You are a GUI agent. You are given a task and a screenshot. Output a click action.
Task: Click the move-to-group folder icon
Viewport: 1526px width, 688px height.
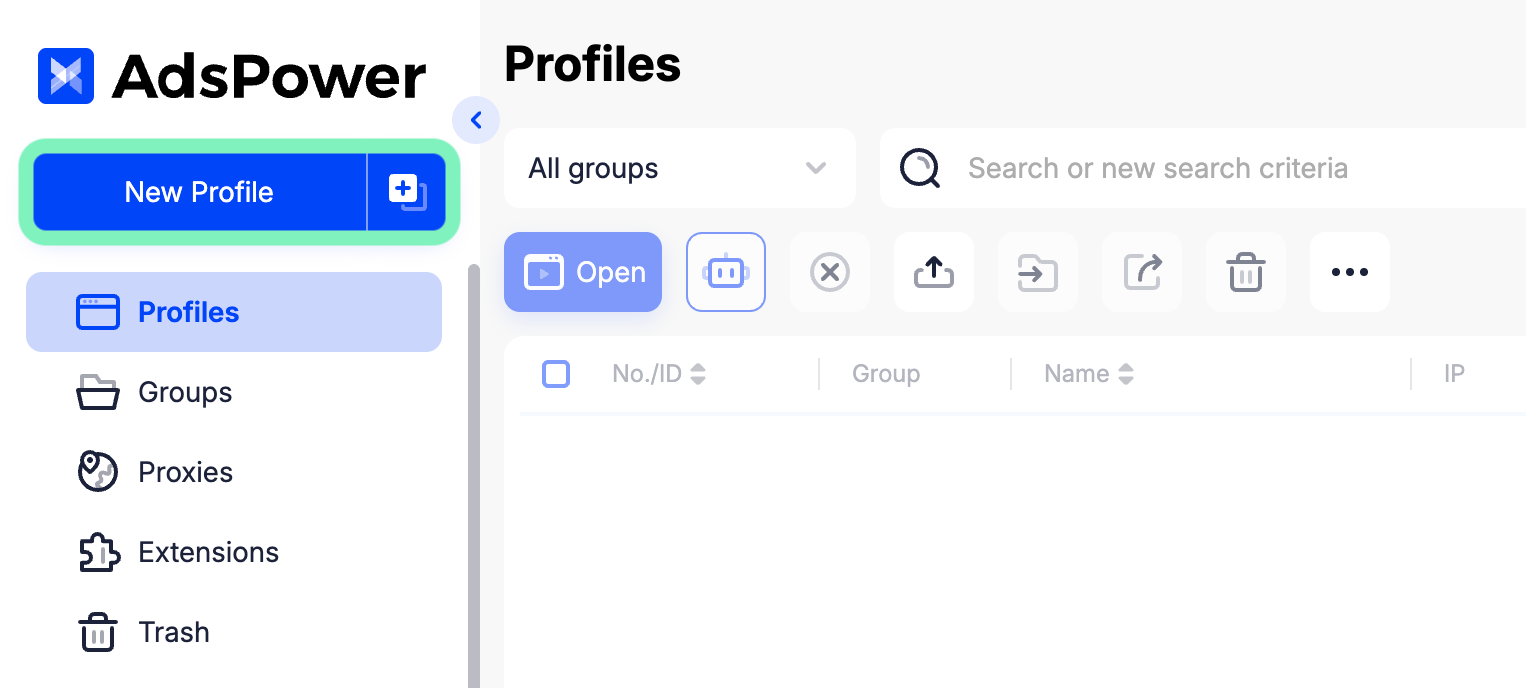click(1038, 272)
